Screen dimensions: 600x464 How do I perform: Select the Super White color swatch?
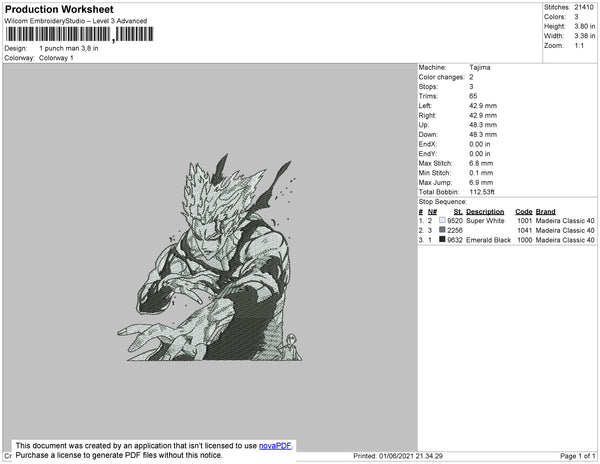pyautogui.click(x=442, y=220)
